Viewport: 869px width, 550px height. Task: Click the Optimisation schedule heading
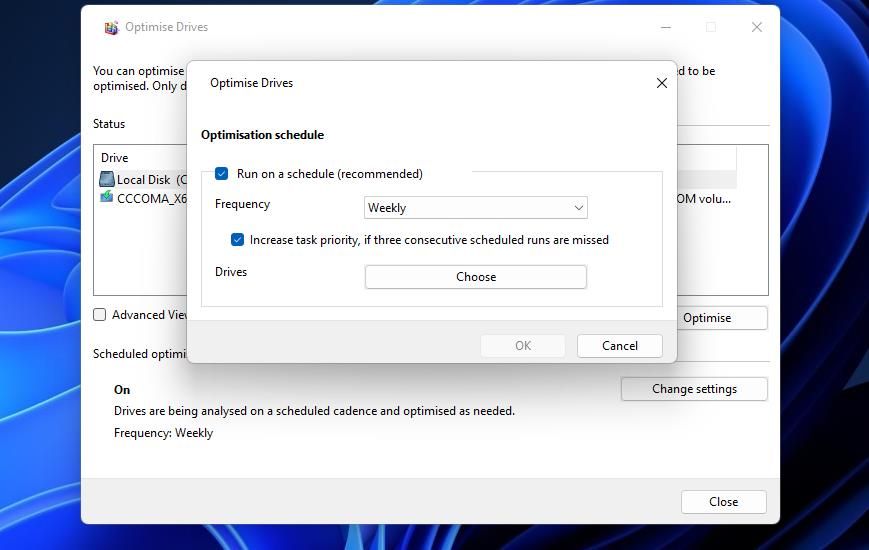(x=263, y=135)
